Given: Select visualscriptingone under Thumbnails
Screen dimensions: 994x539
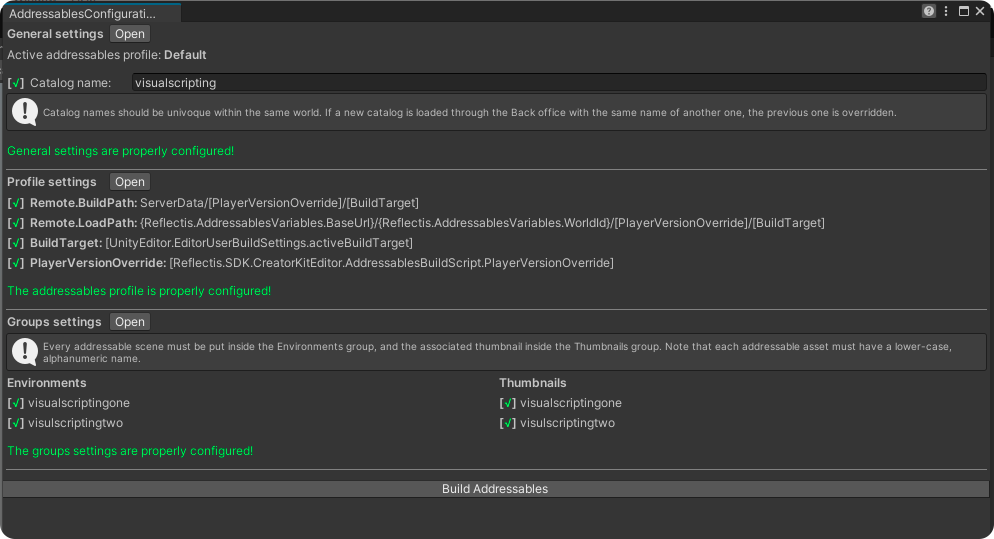Looking at the screenshot, I should [x=570, y=403].
